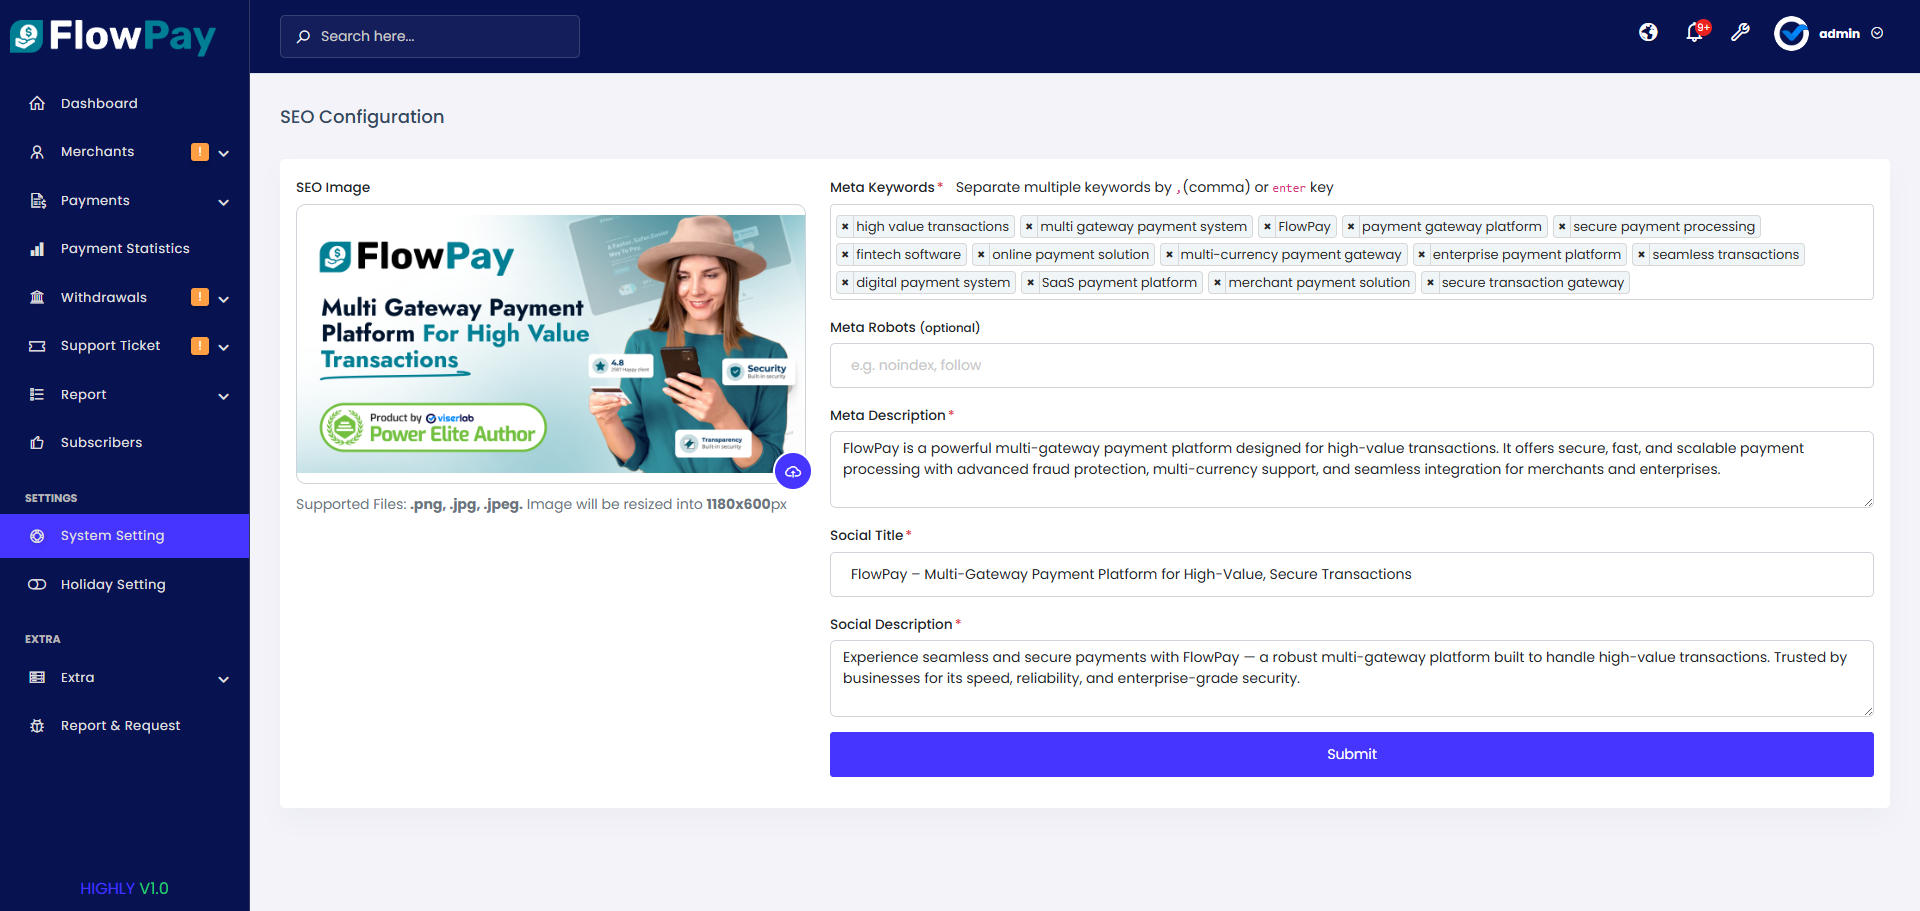Remove the 'multi-currency payment gateway' keyword
This screenshot has width=1920, height=911.
click(x=1169, y=255)
